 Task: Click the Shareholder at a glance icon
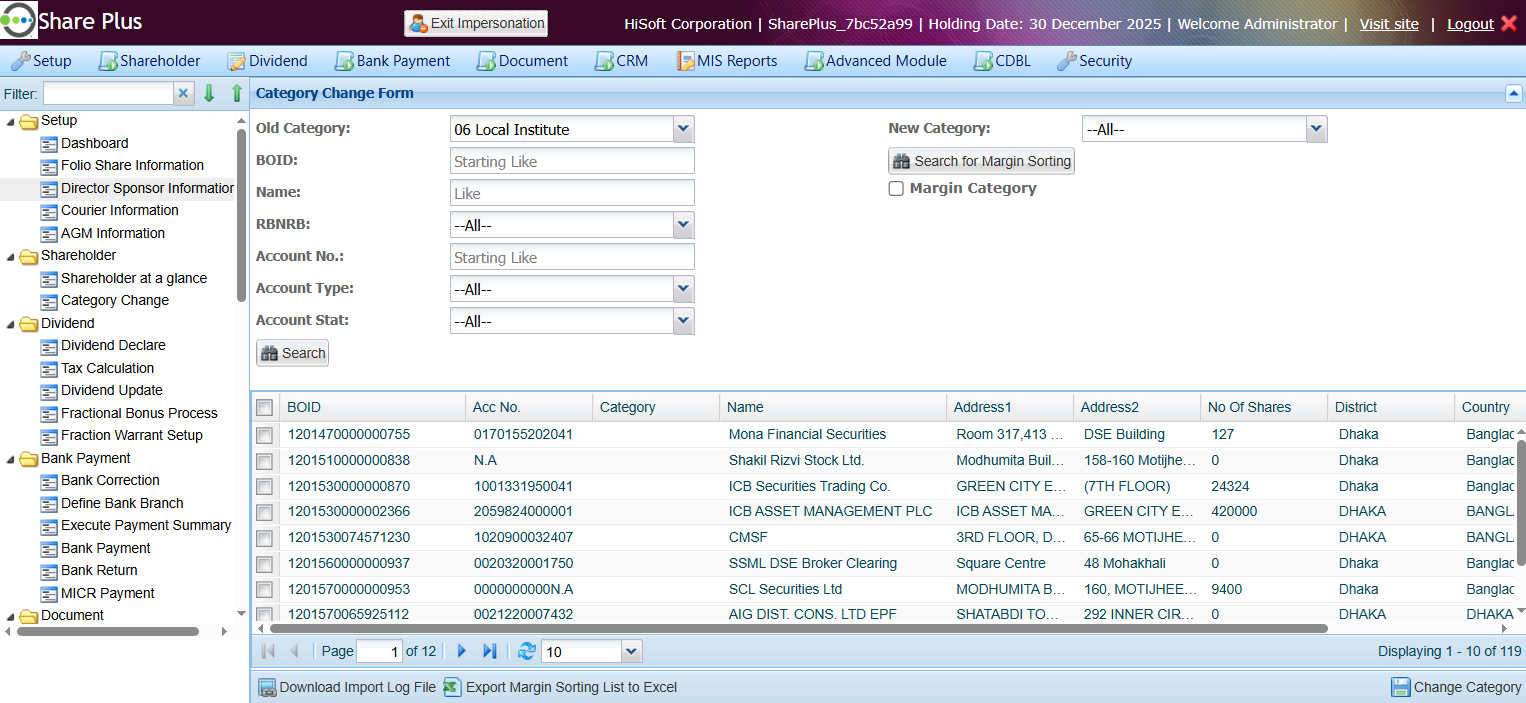(49, 279)
